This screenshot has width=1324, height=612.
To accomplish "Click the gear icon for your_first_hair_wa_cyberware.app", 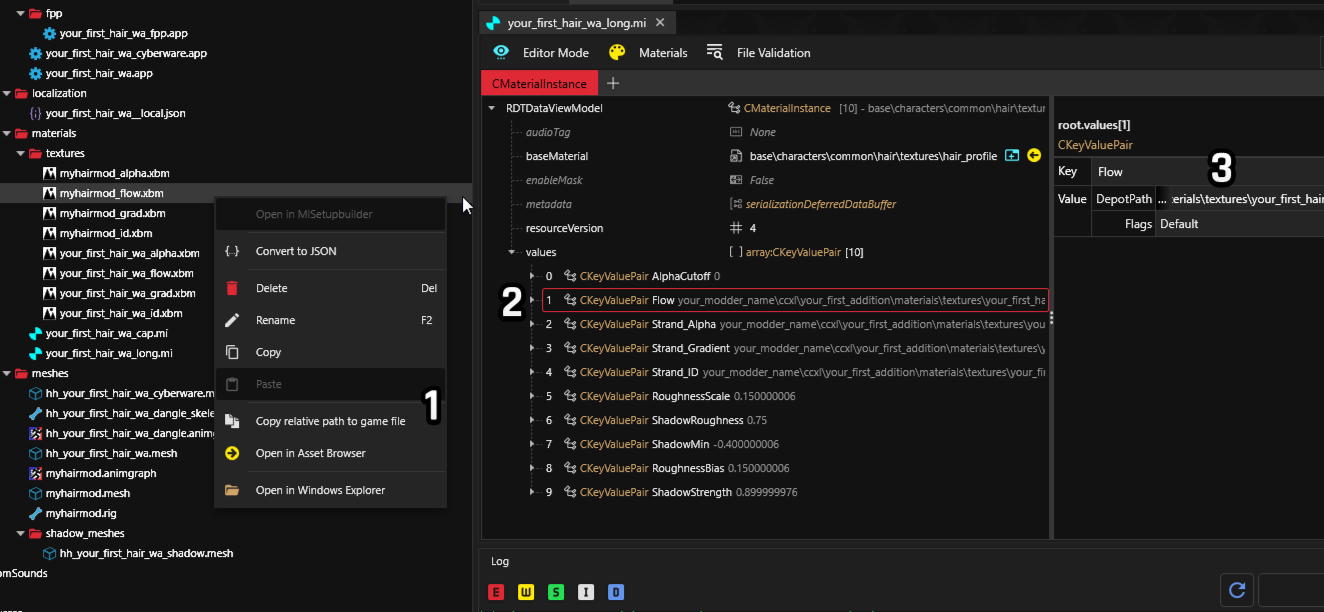I will pos(35,53).
